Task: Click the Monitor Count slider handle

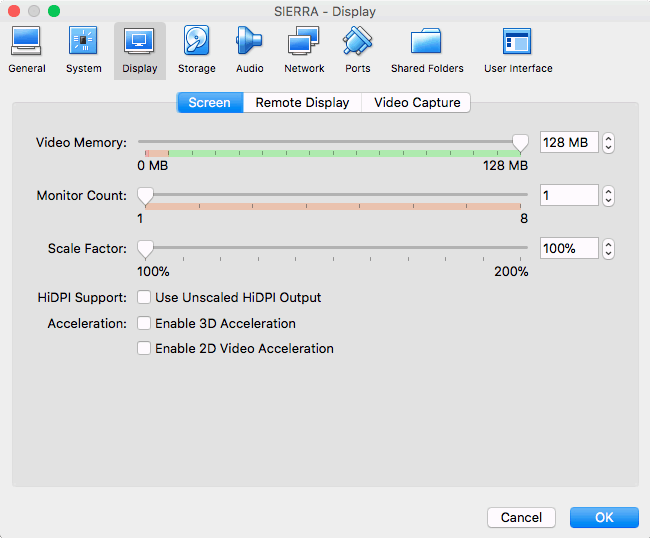Action: point(146,196)
